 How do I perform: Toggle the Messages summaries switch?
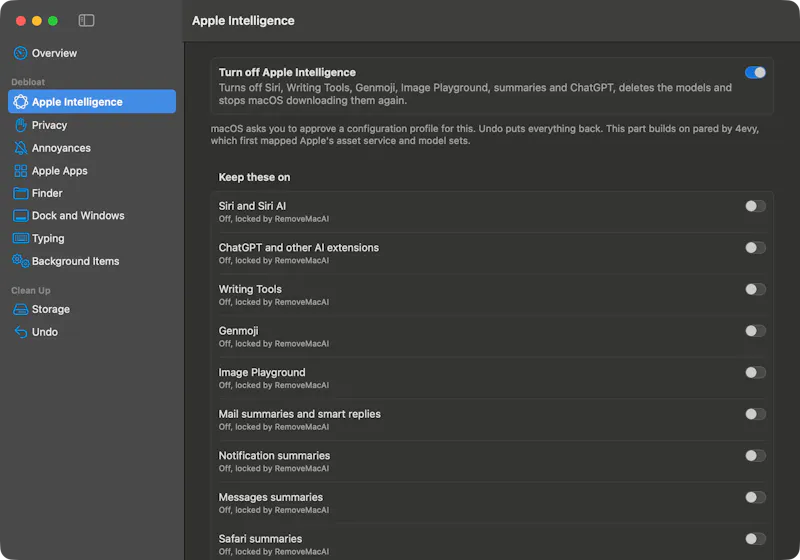tap(755, 497)
